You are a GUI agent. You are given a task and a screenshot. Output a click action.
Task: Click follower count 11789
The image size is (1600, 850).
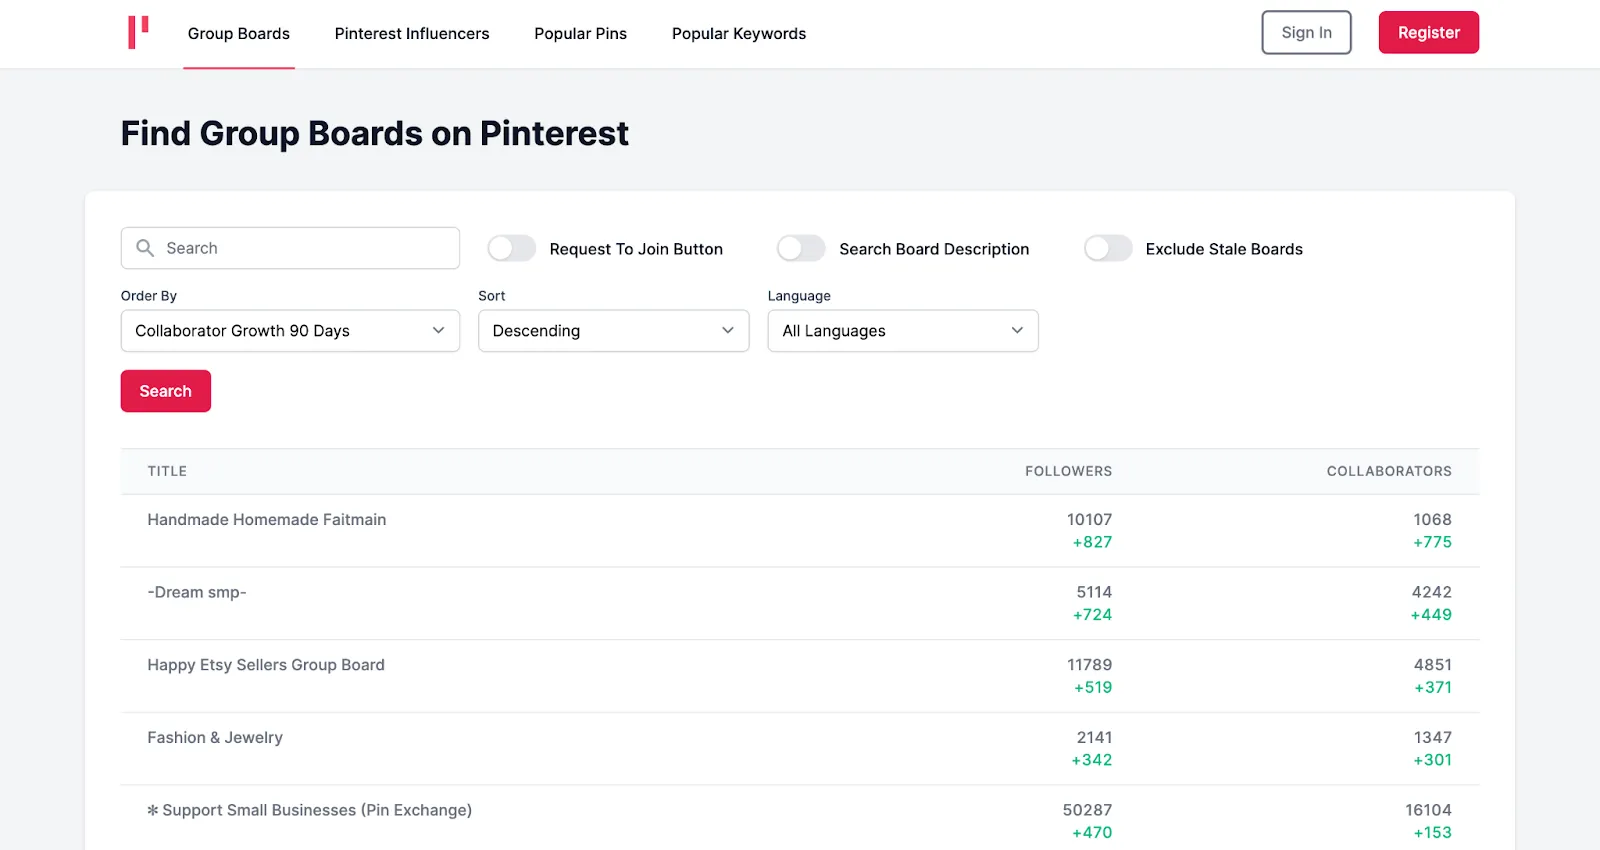pos(1089,665)
